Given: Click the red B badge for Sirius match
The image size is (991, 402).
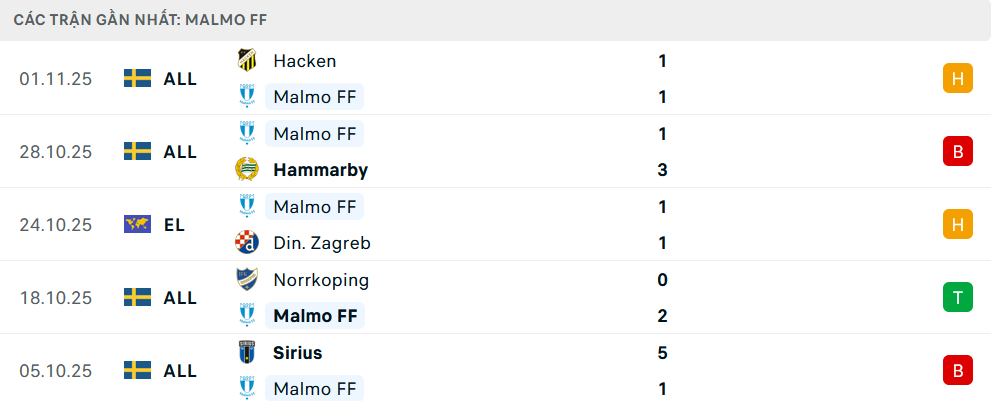Looking at the screenshot, I should [x=957, y=370].
